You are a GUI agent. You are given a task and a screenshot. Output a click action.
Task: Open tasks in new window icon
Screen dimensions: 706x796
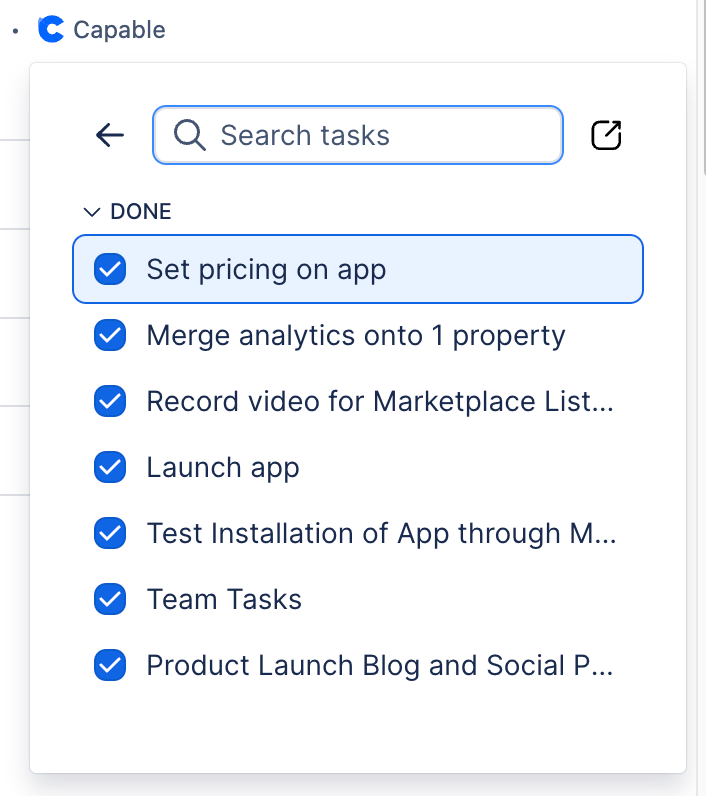[x=606, y=135]
